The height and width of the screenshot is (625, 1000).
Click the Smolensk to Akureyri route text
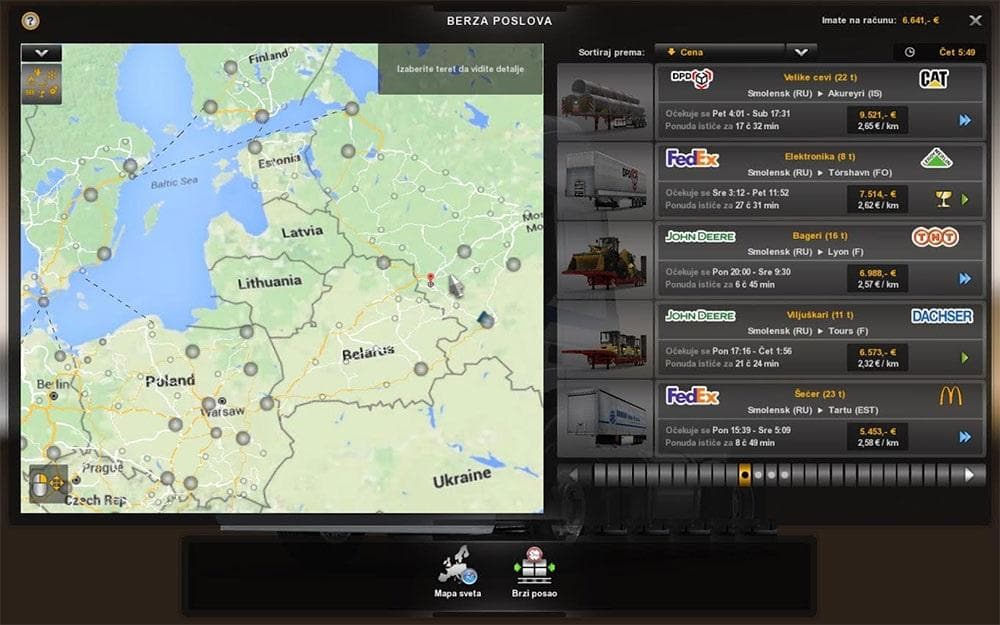(x=814, y=93)
